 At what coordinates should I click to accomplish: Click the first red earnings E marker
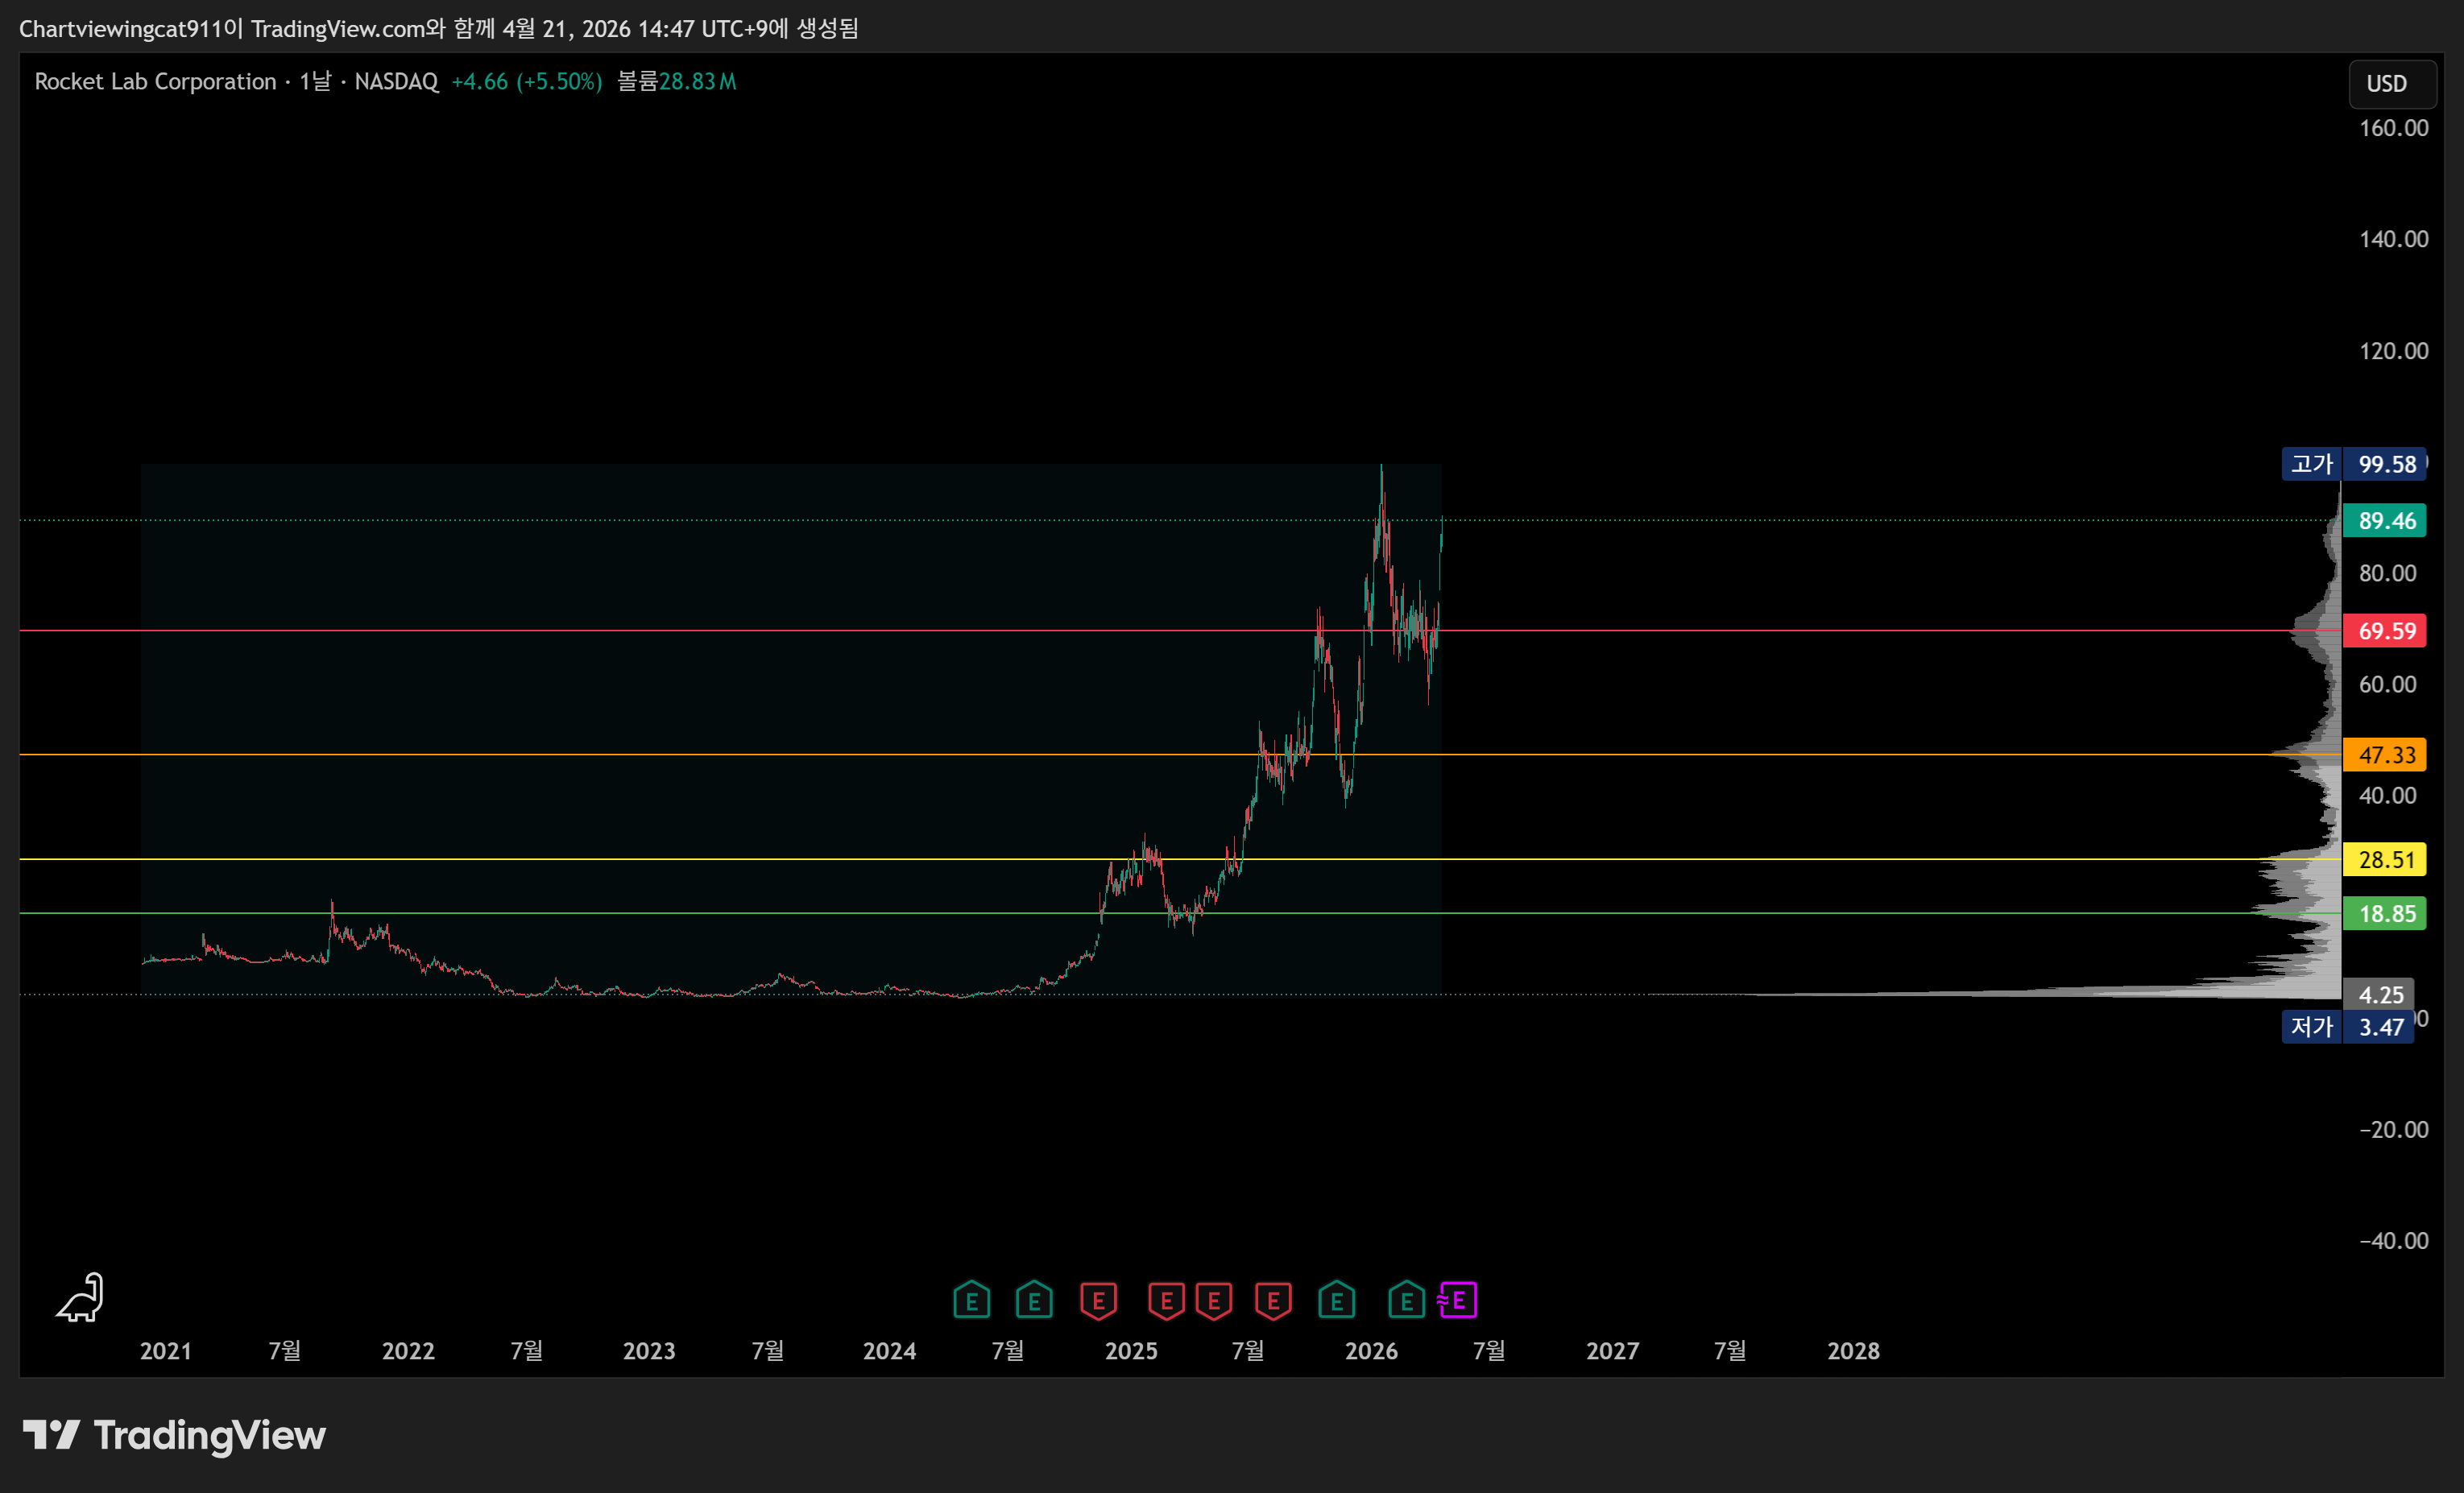[x=1098, y=1301]
